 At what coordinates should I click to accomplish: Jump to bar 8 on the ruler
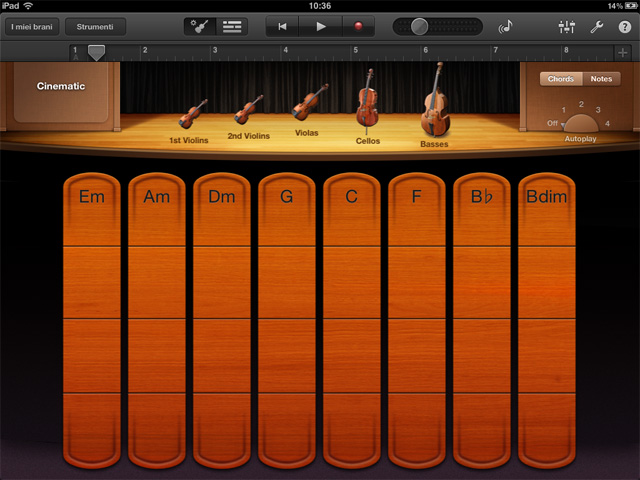pos(566,50)
